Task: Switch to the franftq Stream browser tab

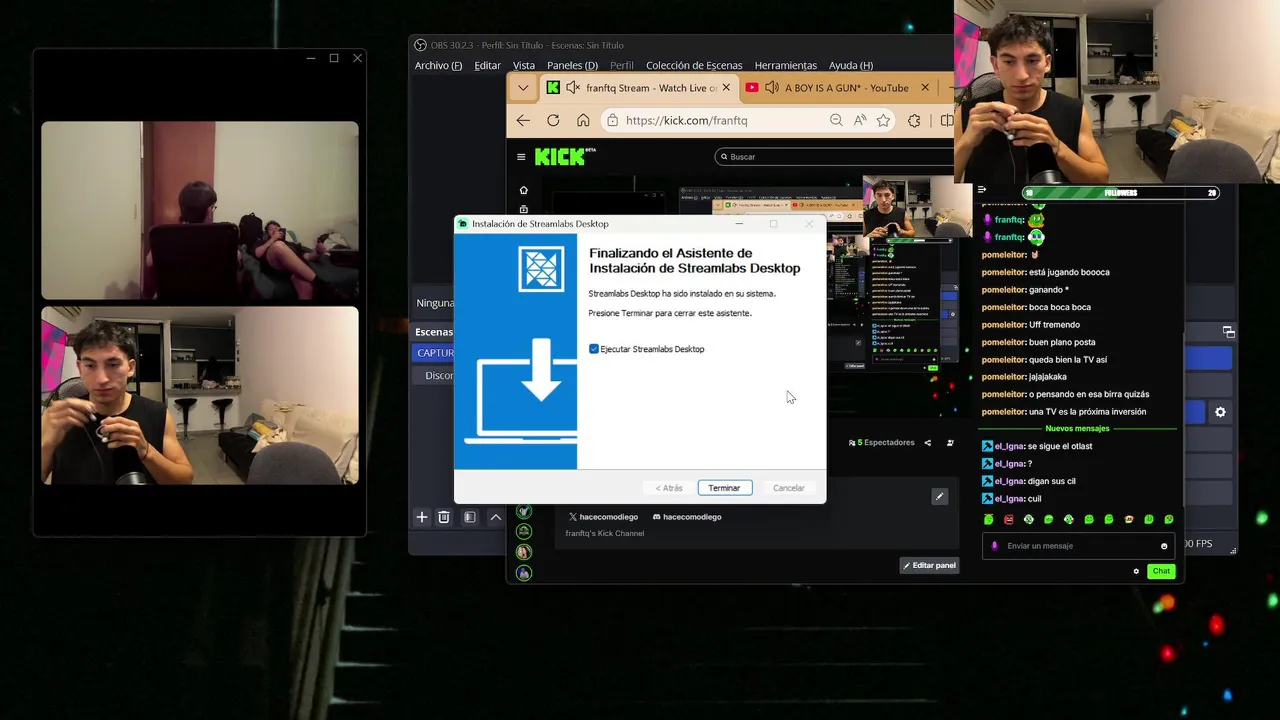Action: click(x=638, y=88)
